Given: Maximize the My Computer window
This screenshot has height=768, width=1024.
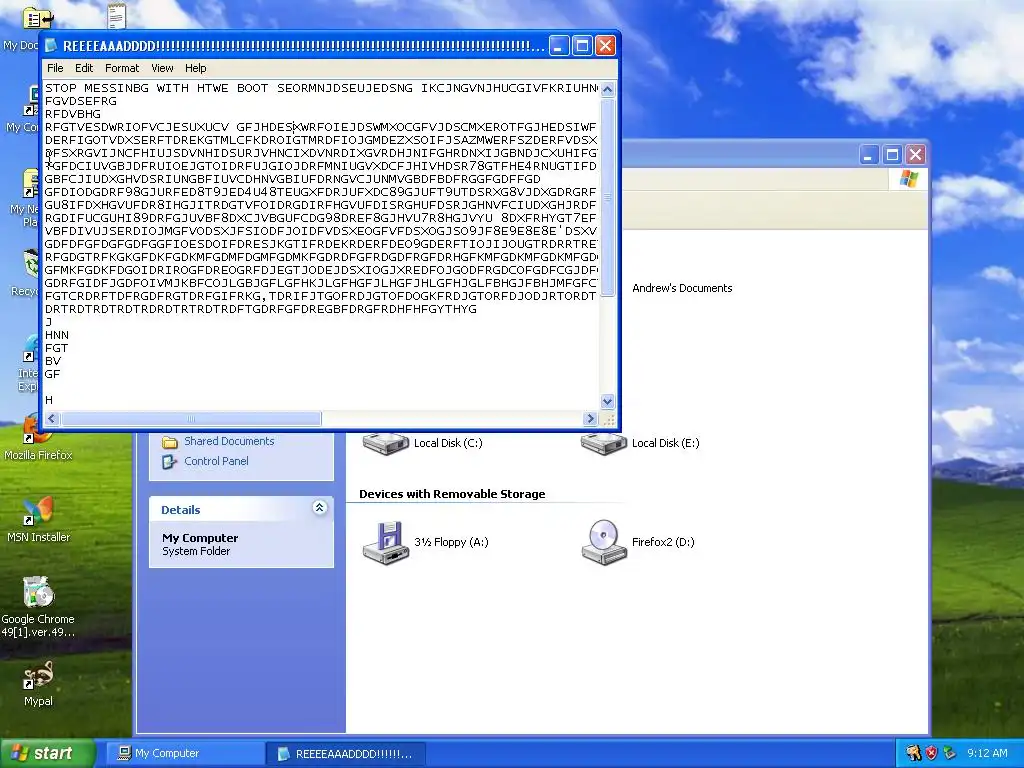Looking at the screenshot, I should pyautogui.click(x=892, y=155).
